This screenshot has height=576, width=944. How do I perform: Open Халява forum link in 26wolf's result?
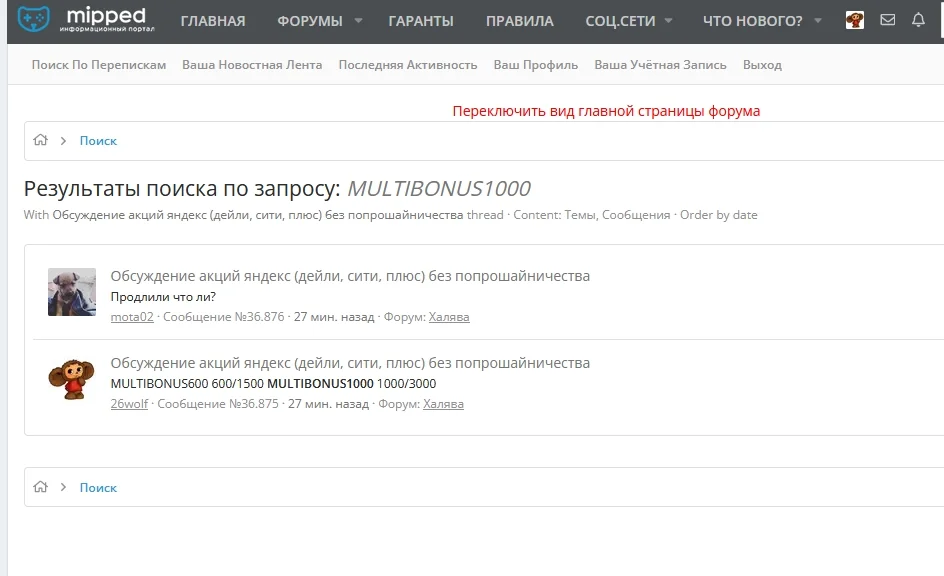443,404
